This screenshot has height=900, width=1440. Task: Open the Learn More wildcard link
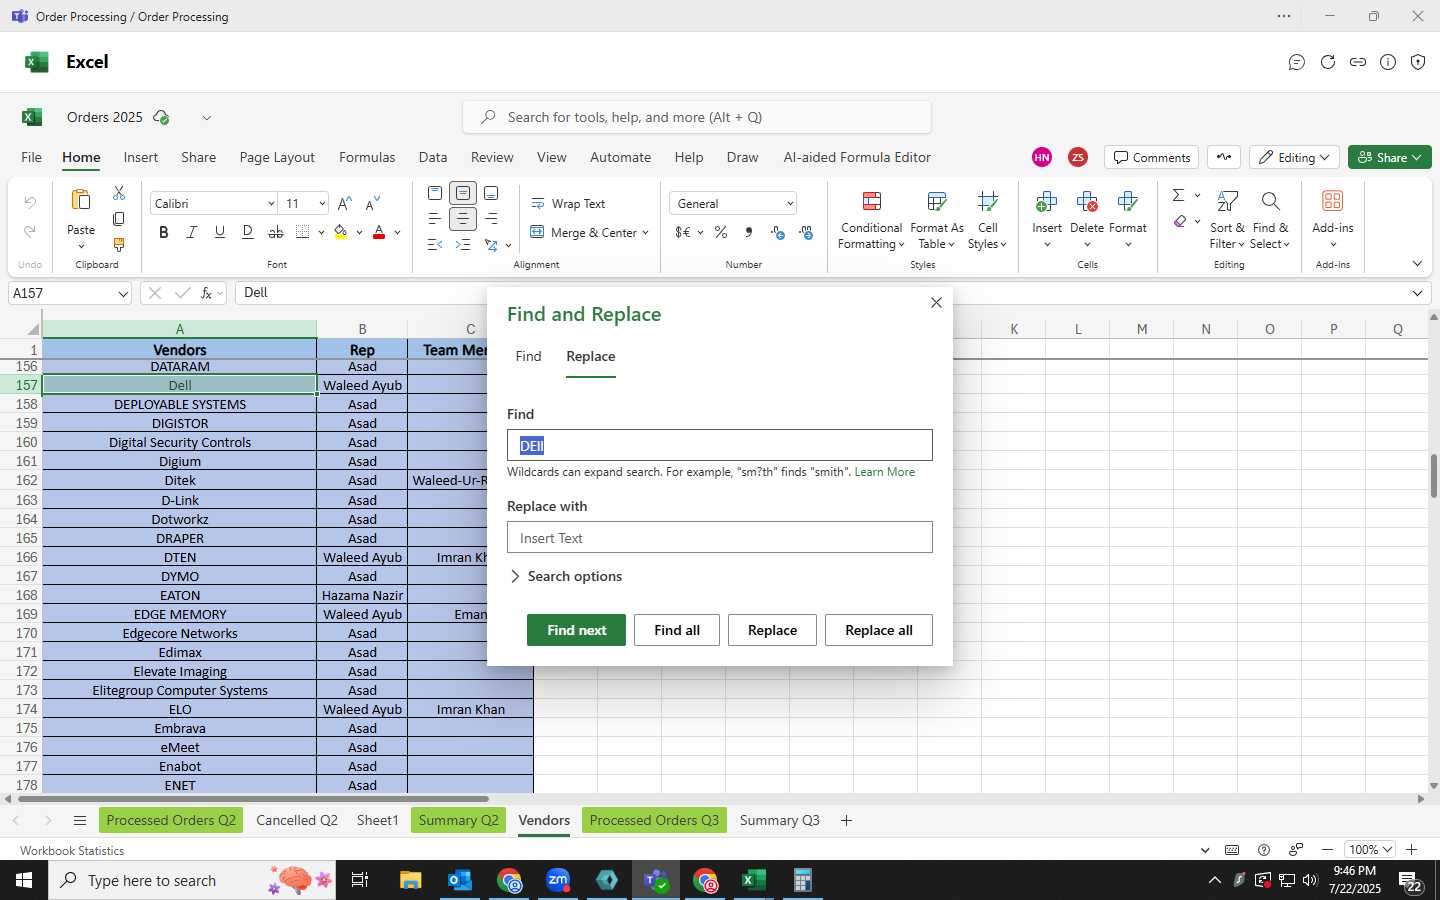pos(884,472)
